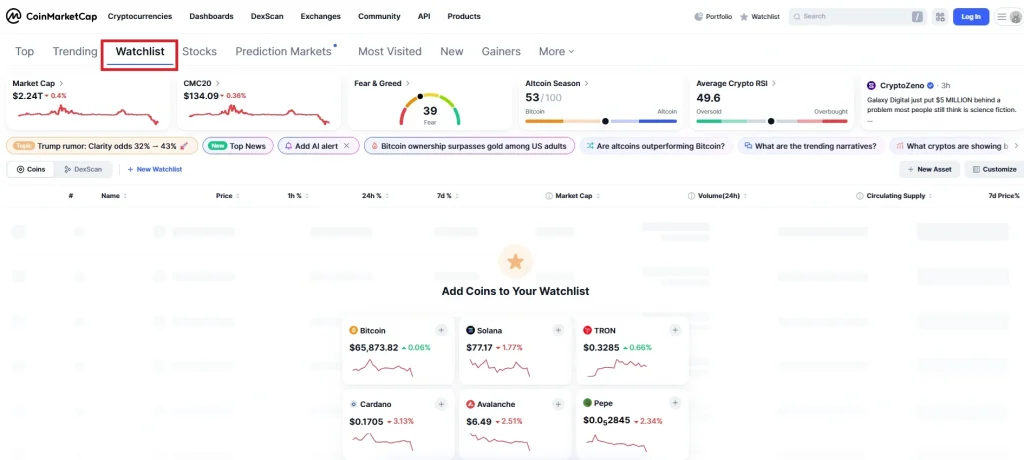1024x460 pixels.
Task: Switch to the Stocks tab
Action: [199, 52]
